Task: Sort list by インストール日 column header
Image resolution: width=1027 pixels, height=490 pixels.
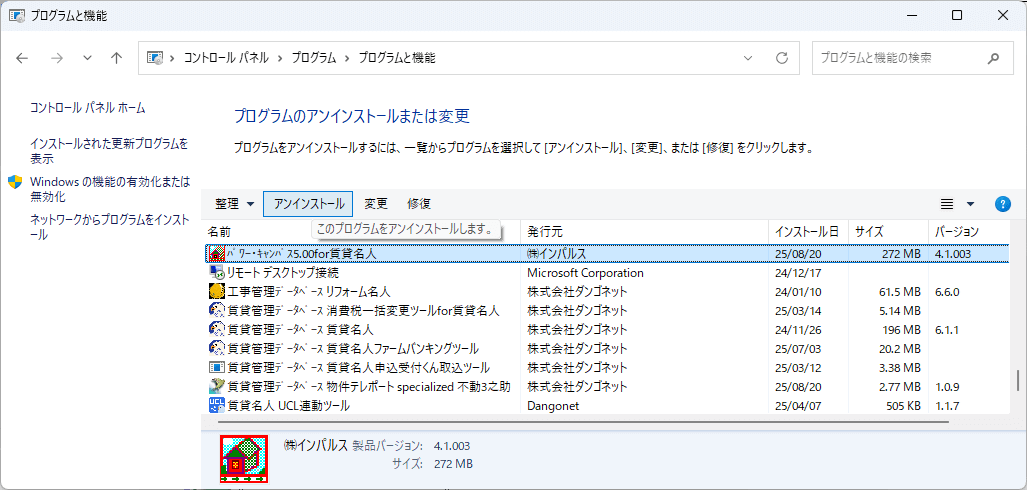Action: point(807,231)
